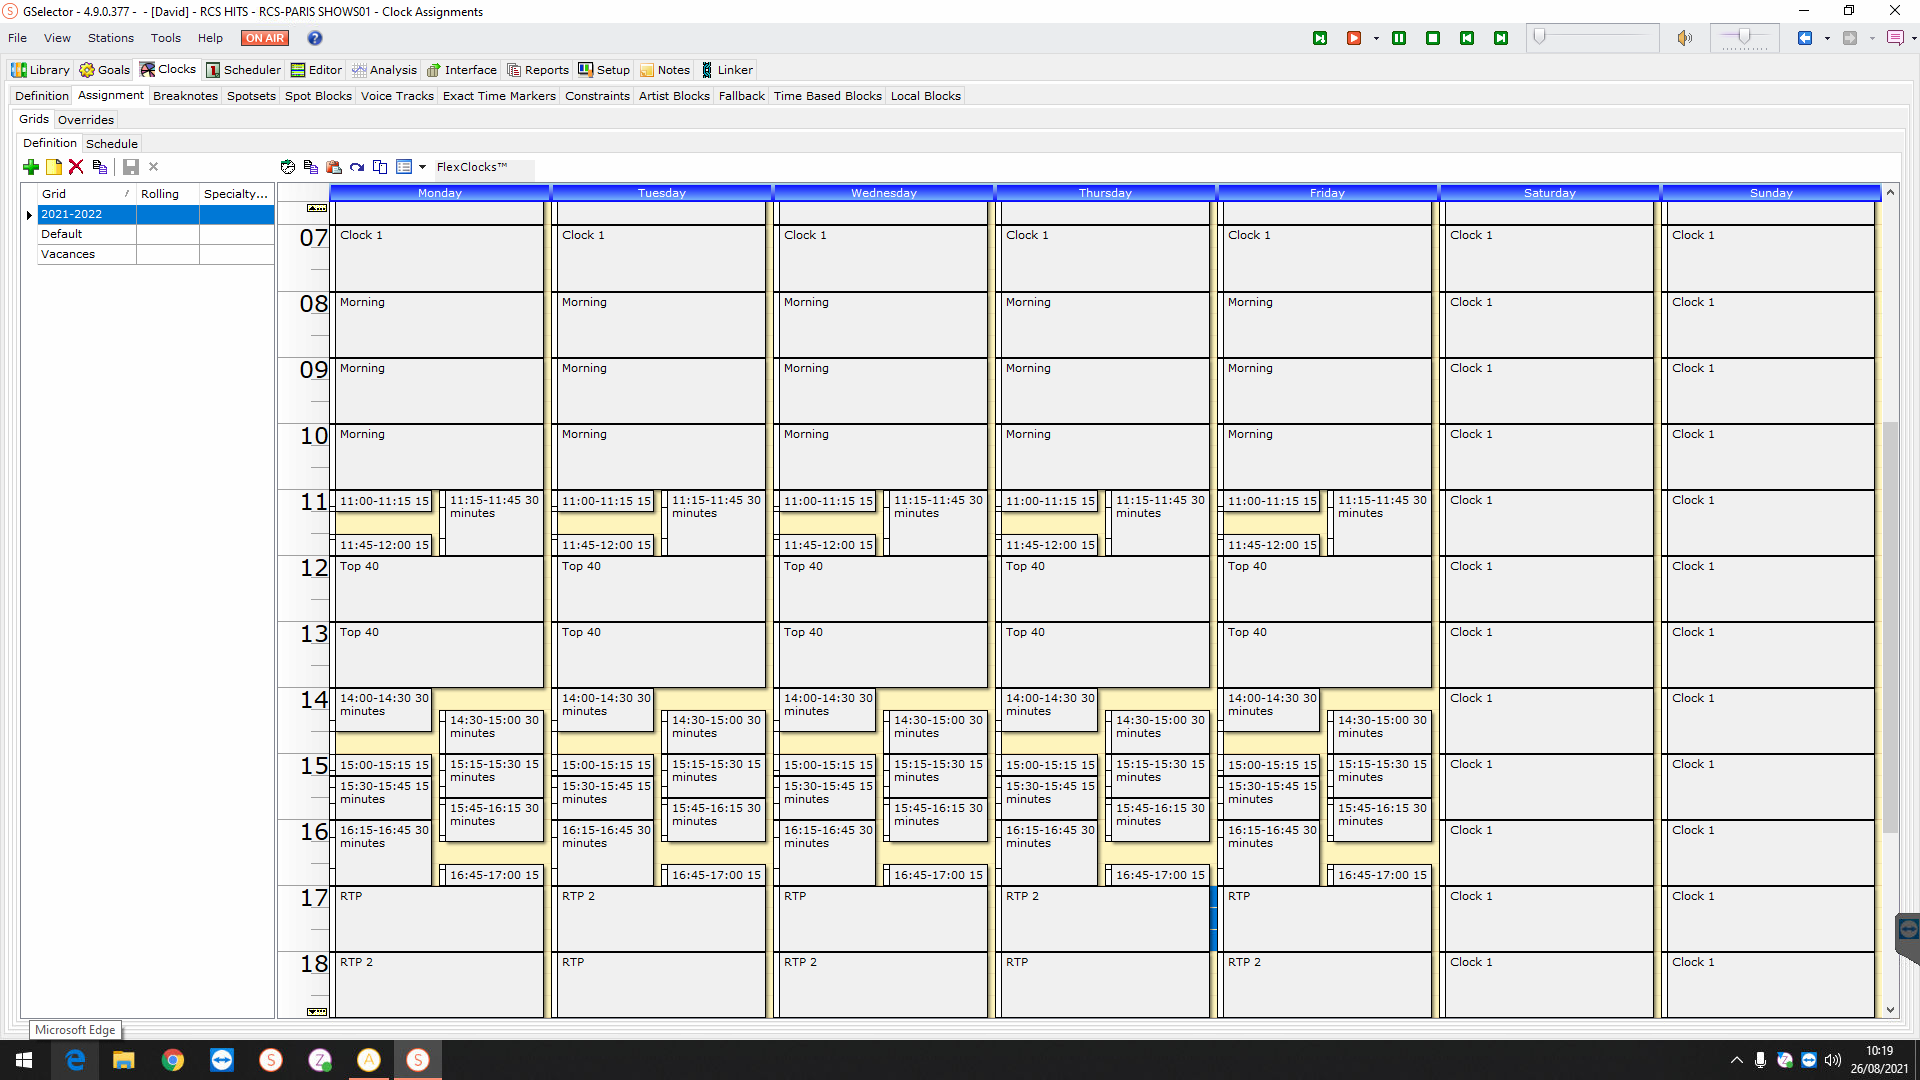The width and height of the screenshot is (1920, 1080).
Task: Open Microsoft Edge from the taskbar
Action: point(75,1060)
